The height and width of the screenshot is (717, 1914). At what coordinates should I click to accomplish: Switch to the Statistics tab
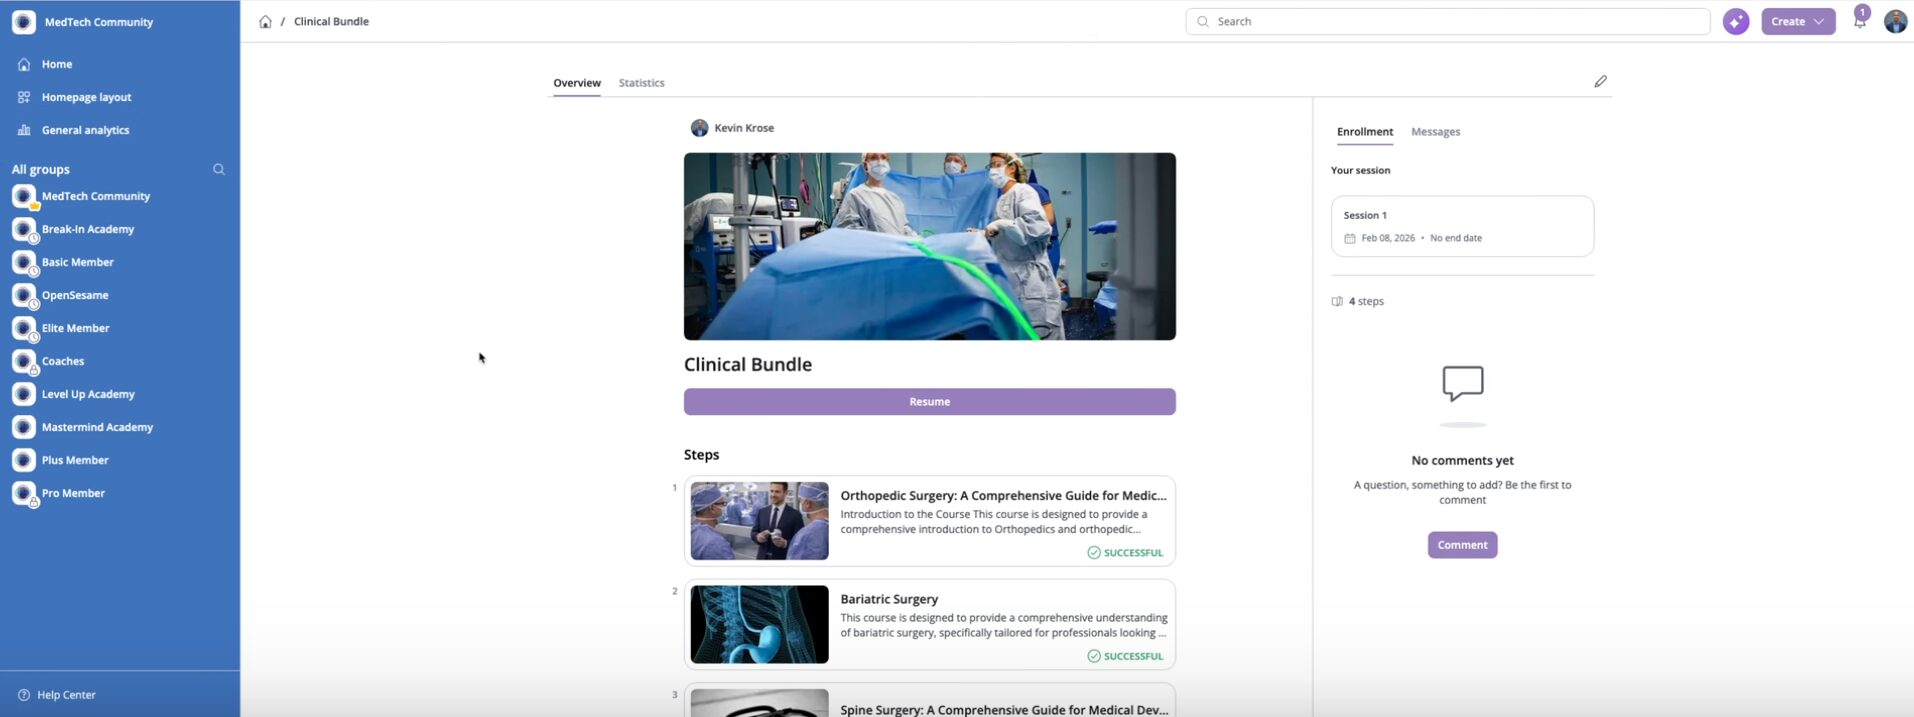[x=641, y=83]
